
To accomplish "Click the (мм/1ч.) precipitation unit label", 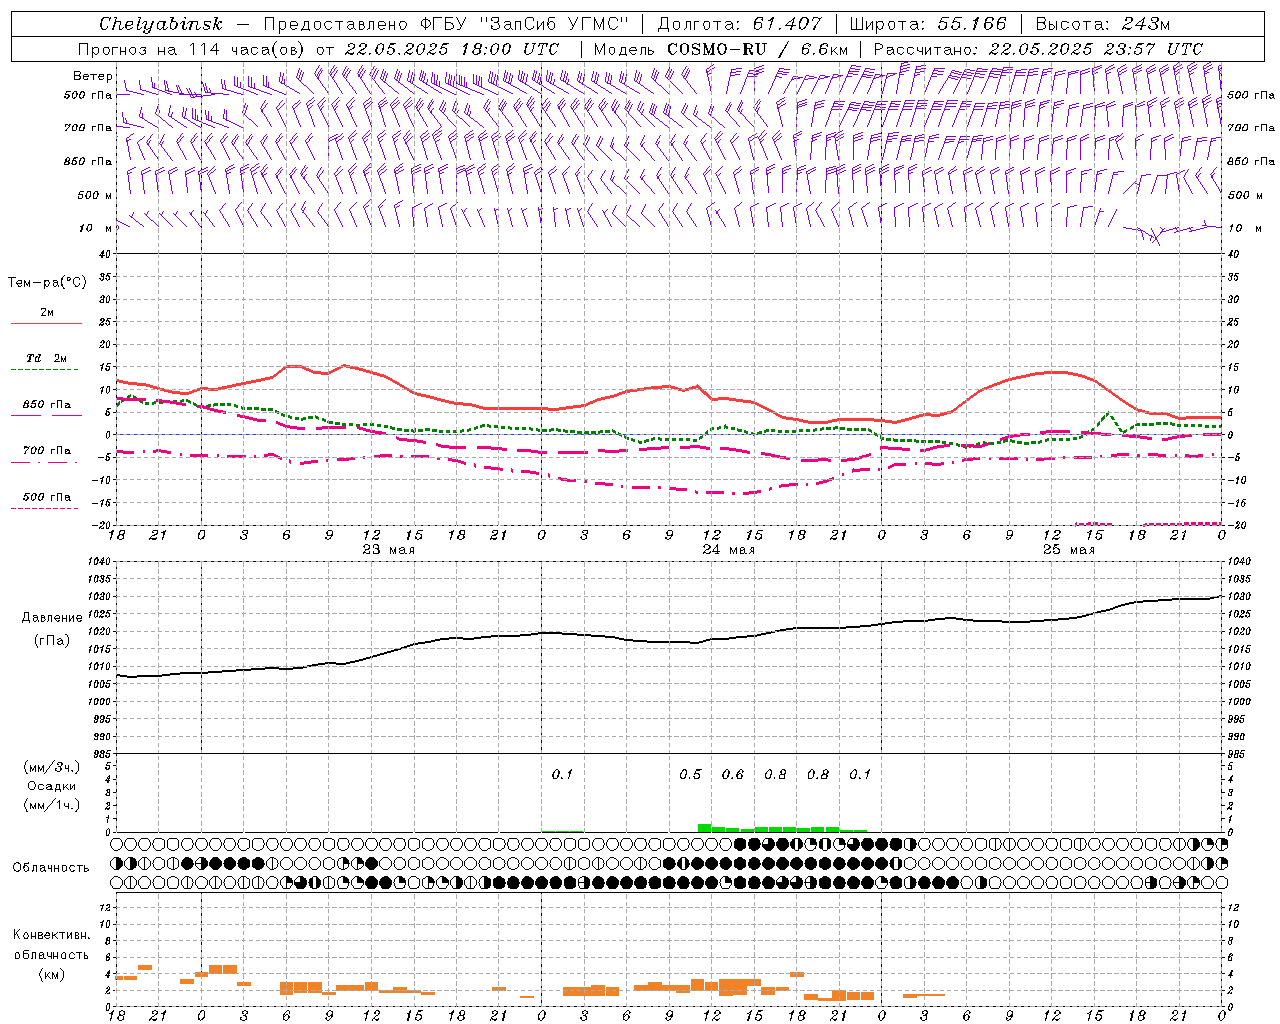I will (52, 805).
